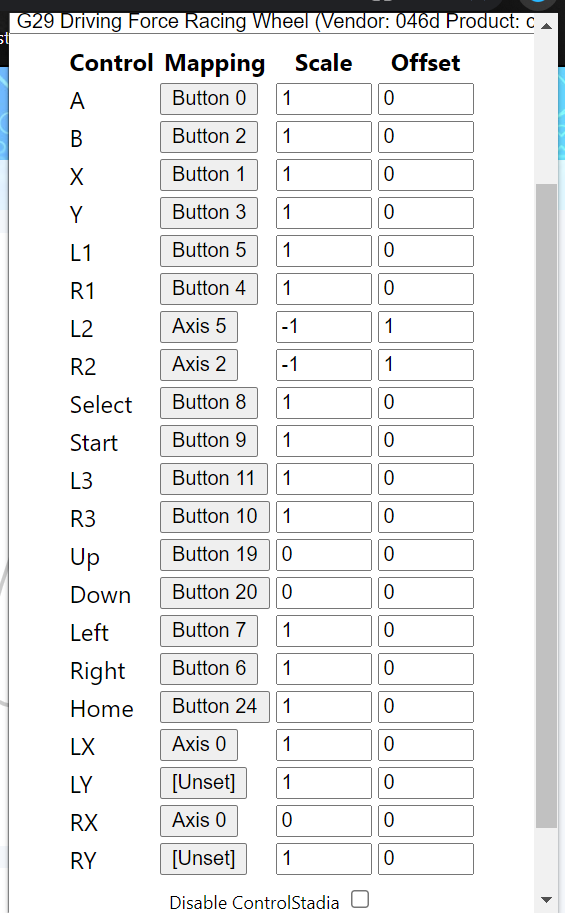The height and width of the screenshot is (913, 565).
Task: Change the Select mapping Button 8
Action: click(x=209, y=403)
